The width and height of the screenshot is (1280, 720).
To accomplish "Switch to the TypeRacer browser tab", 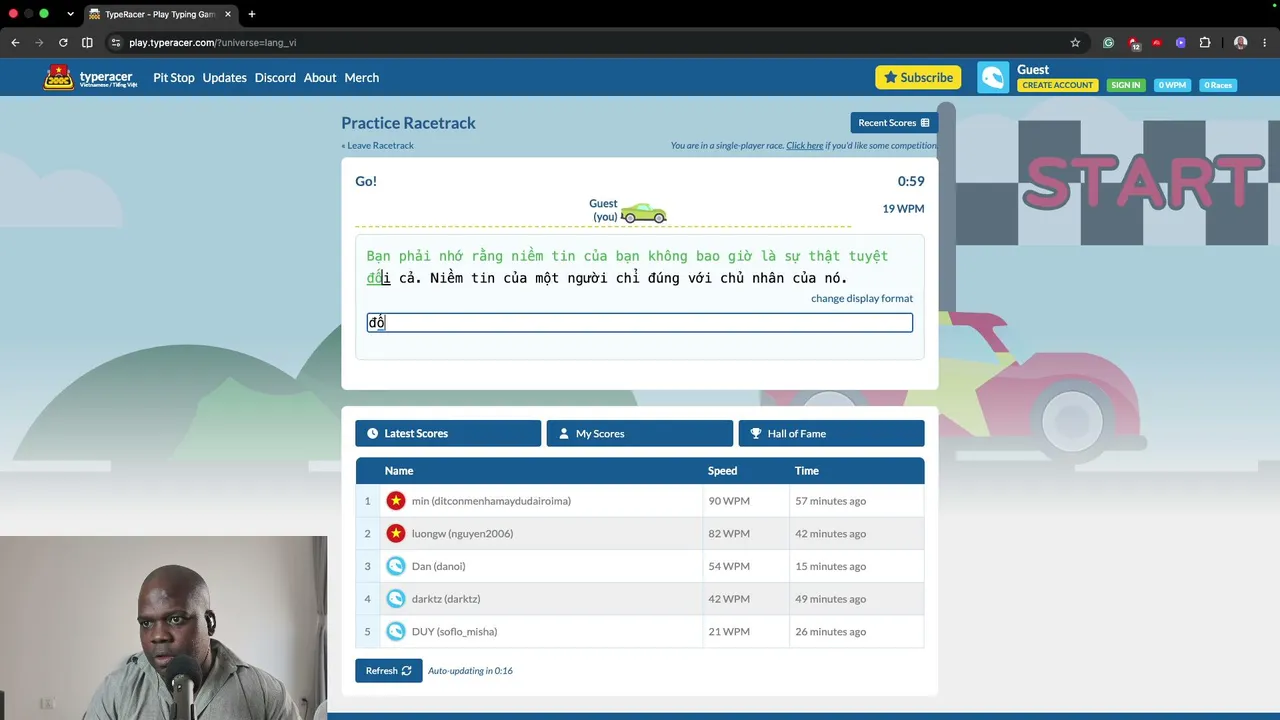I will point(159,14).
